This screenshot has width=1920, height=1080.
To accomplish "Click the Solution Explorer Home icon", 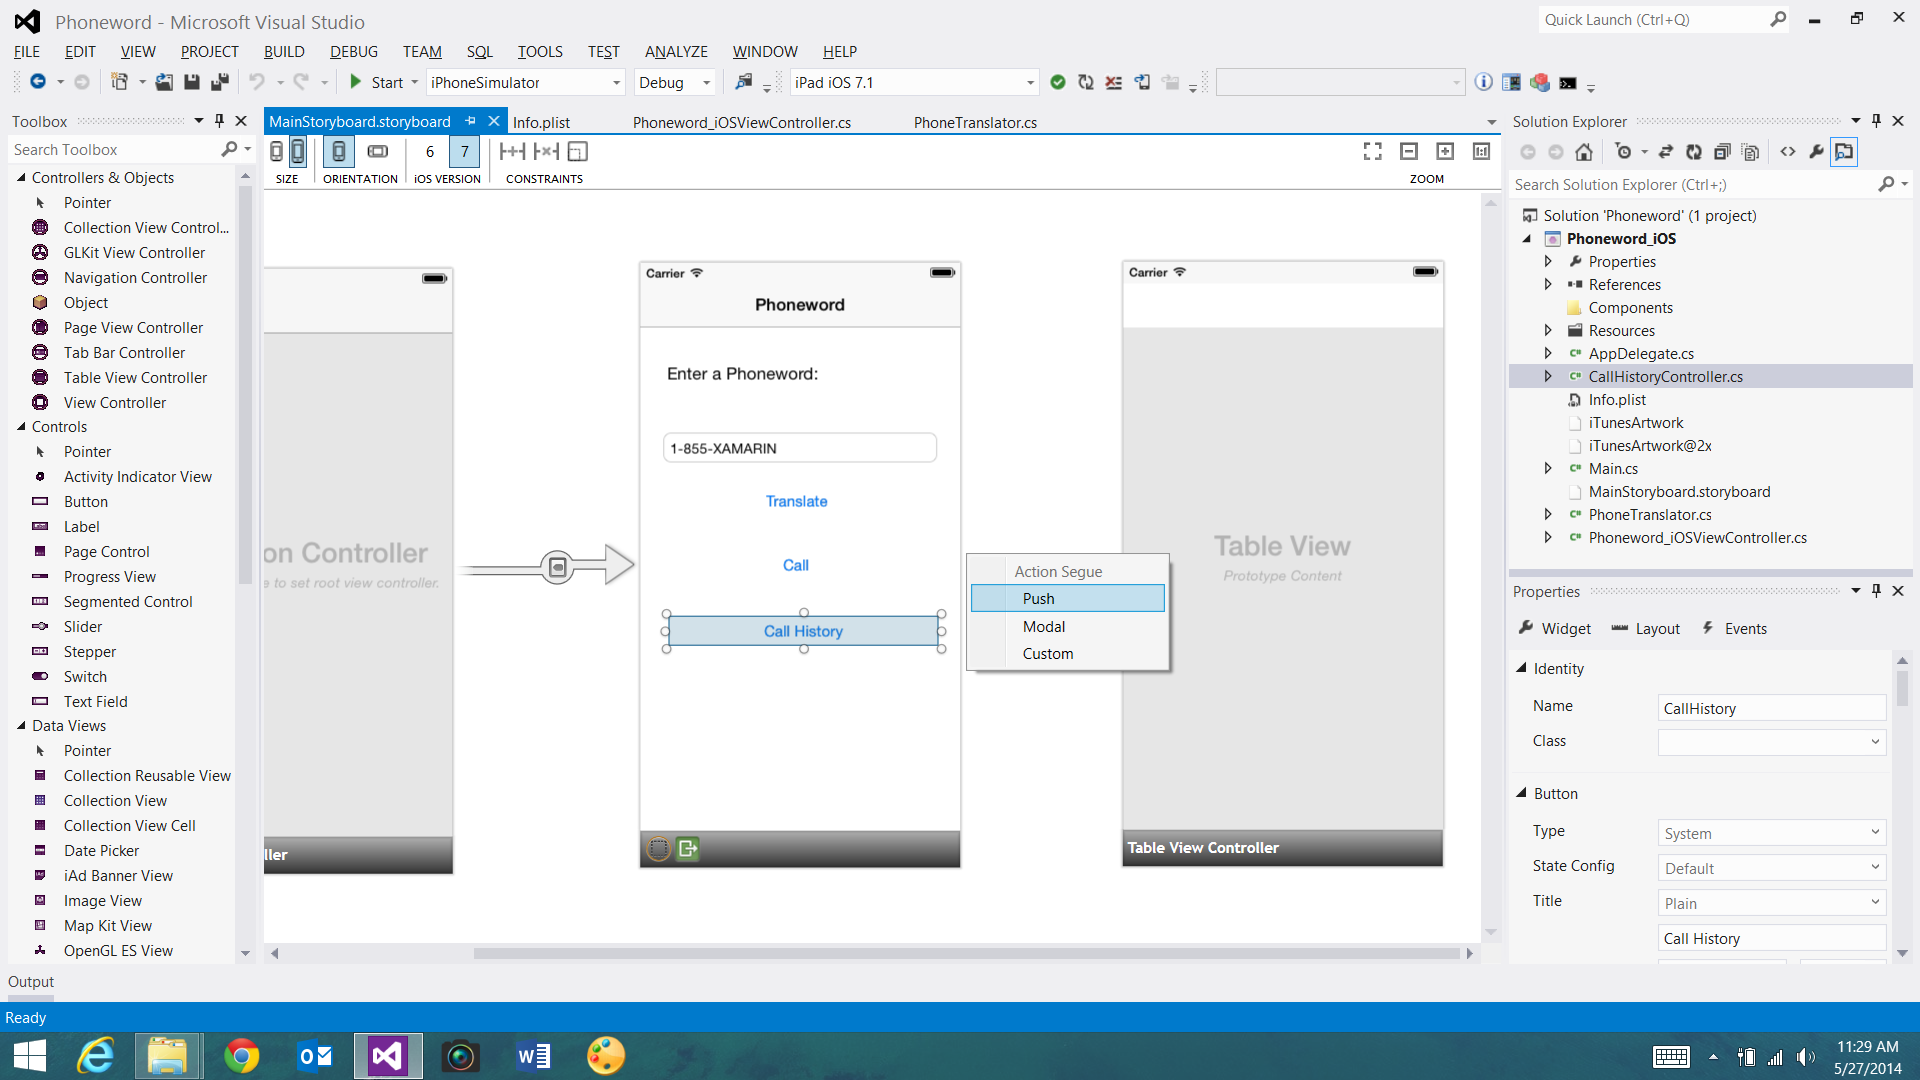I will pos(1583,152).
